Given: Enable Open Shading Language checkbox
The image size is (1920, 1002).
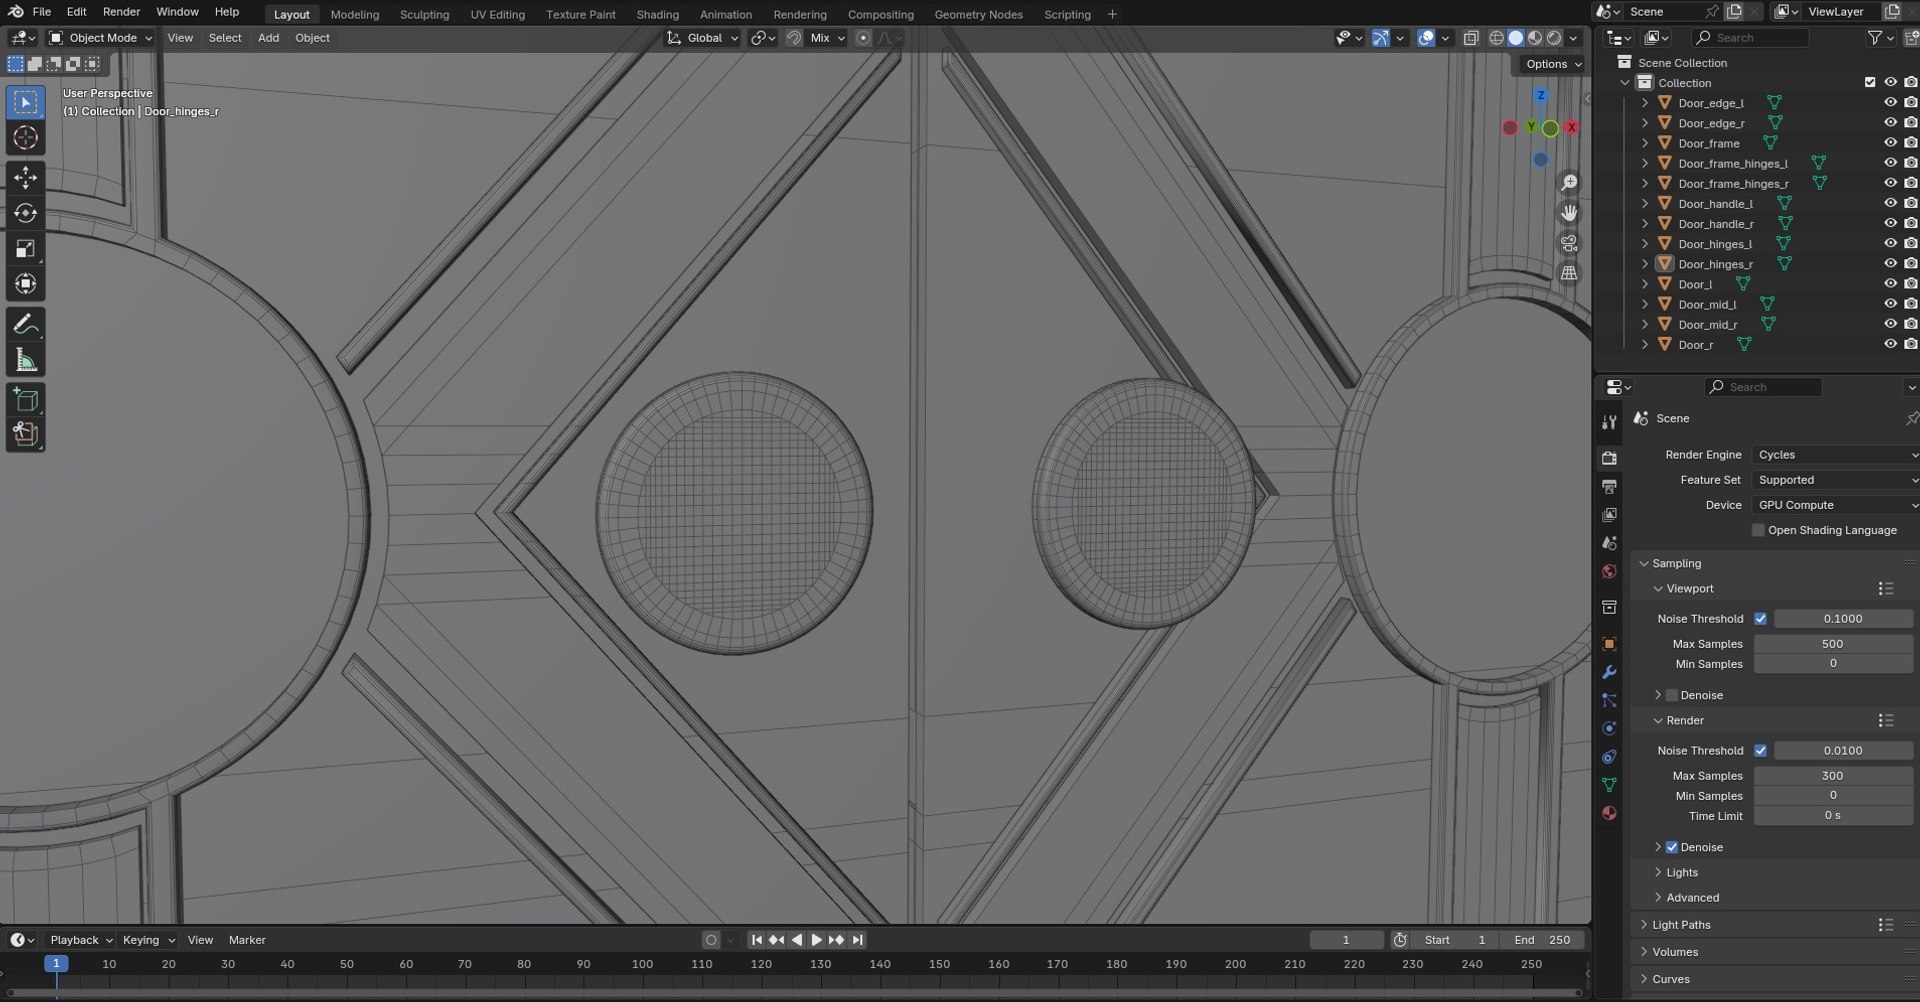Looking at the screenshot, I should click(x=1758, y=530).
